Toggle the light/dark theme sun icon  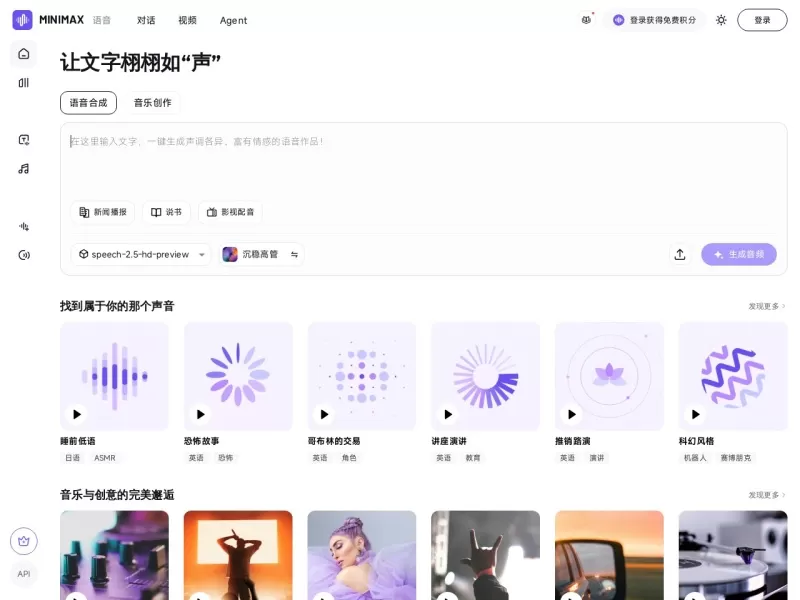pyautogui.click(x=721, y=19)
